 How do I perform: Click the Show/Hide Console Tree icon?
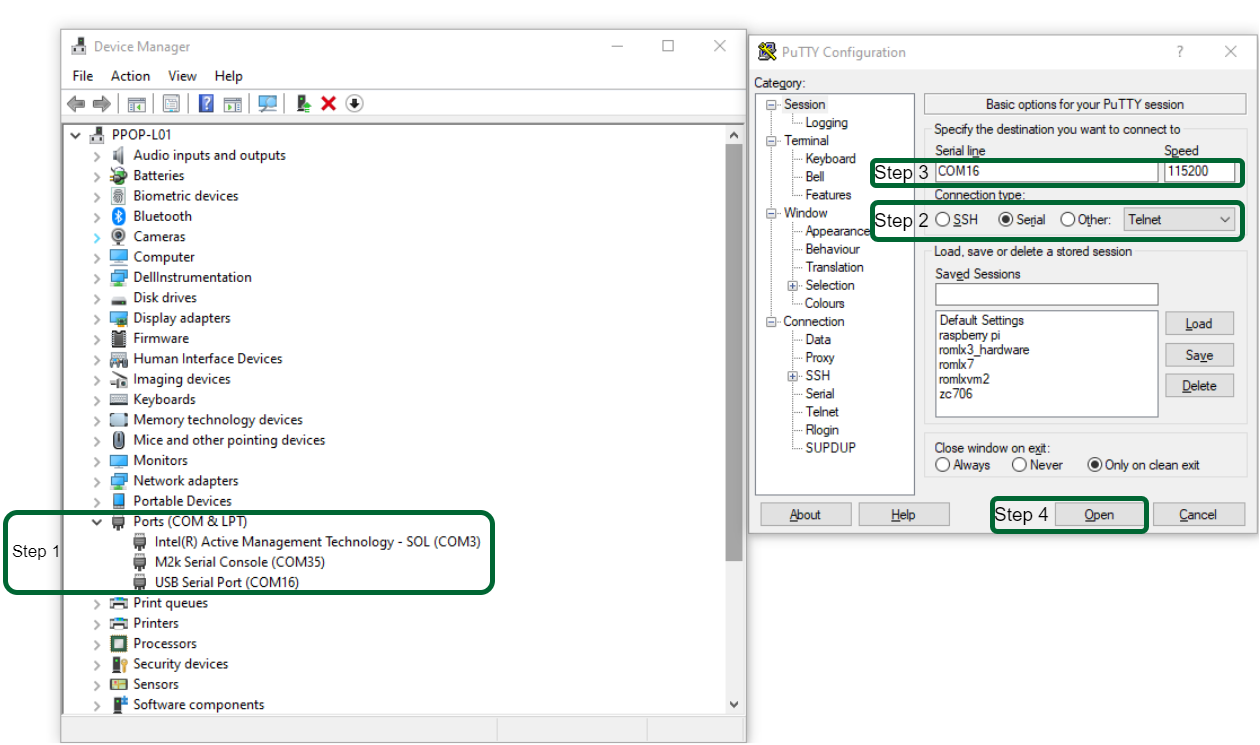137,104
